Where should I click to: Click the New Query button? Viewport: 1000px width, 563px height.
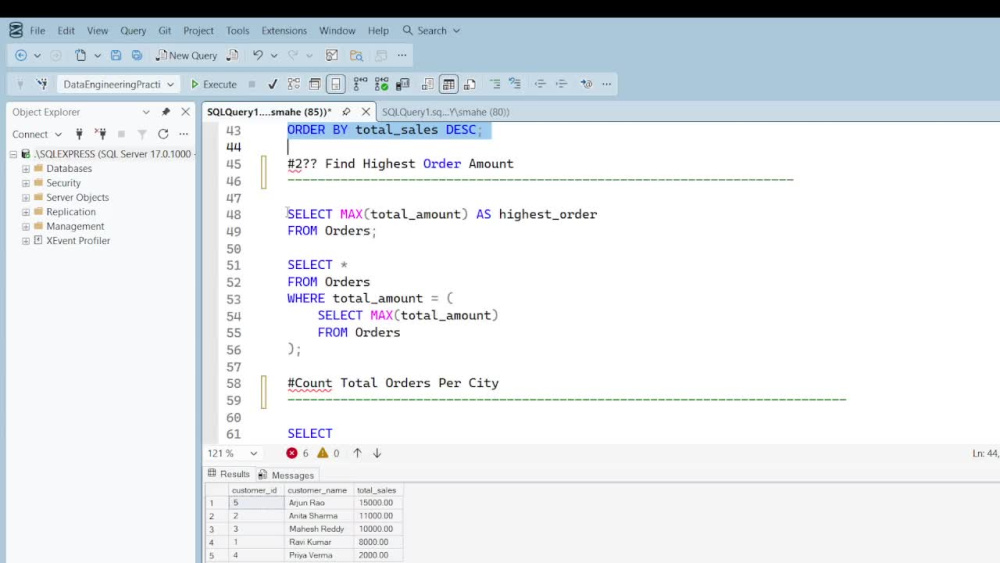click(186, 55)
